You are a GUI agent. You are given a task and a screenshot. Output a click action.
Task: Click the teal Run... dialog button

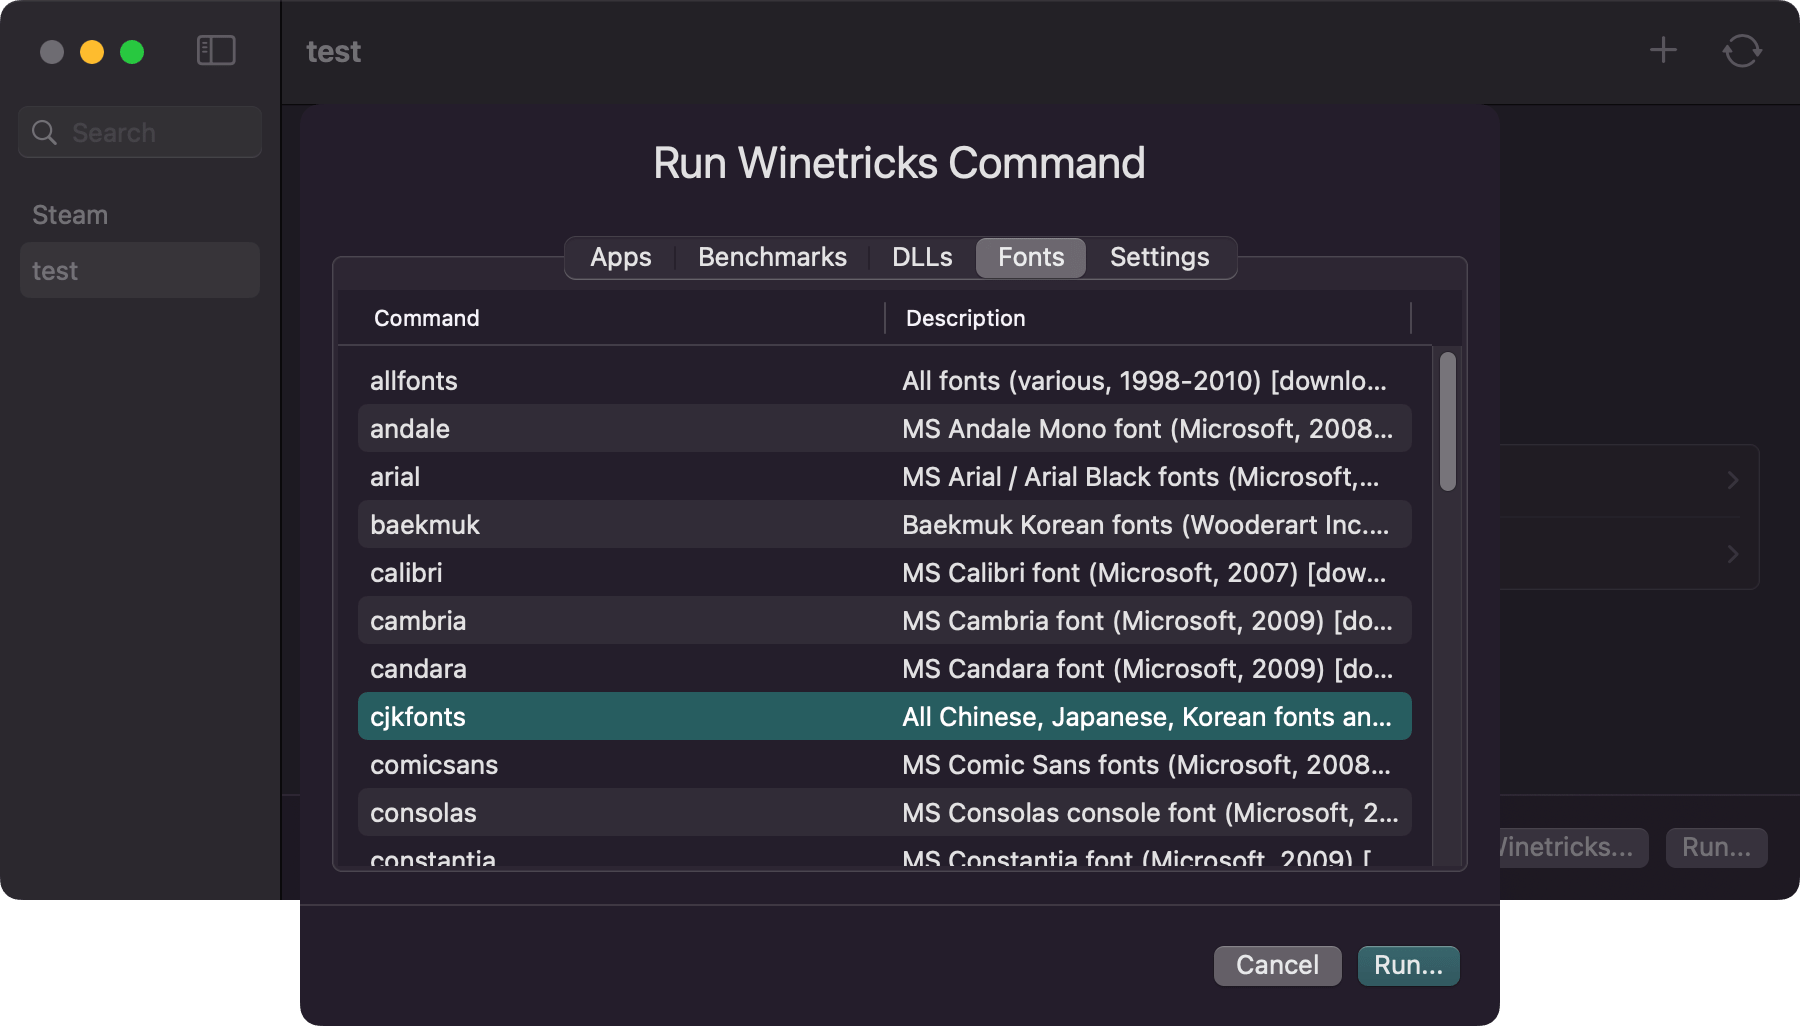pyautogui.click(x=1408, y=965)
